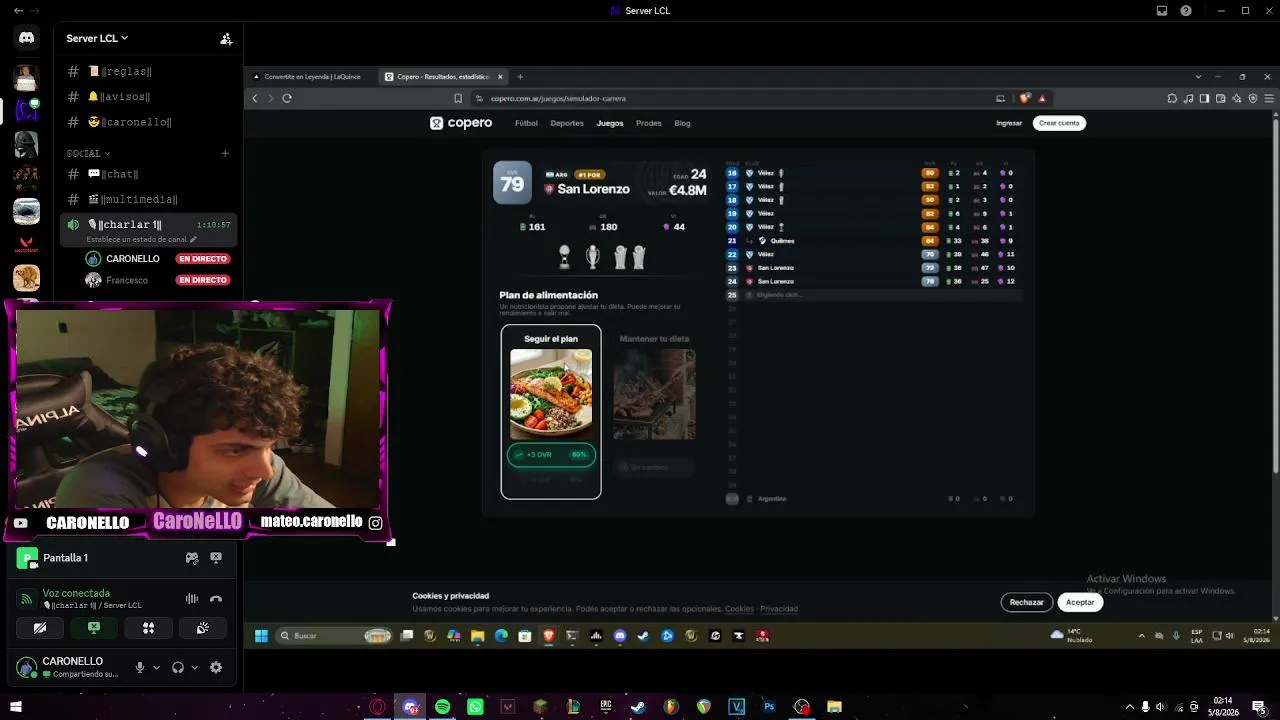Open WhatsApp from the Windows taskbar
This screenshot has height=720, width=1280.
475,707
